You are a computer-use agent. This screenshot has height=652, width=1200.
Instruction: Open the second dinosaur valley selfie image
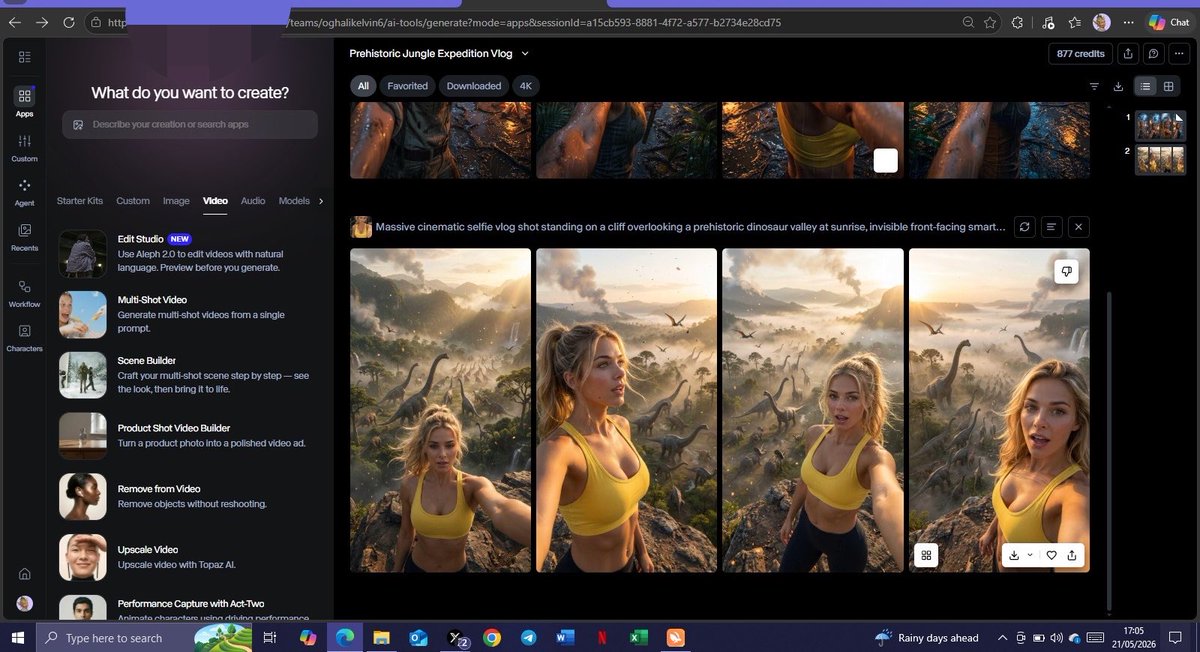[626, 410]
